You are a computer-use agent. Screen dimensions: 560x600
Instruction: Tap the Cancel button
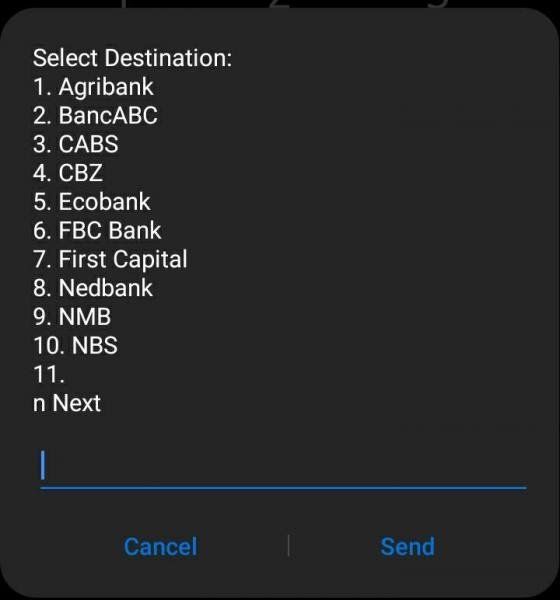pos(160,546)
